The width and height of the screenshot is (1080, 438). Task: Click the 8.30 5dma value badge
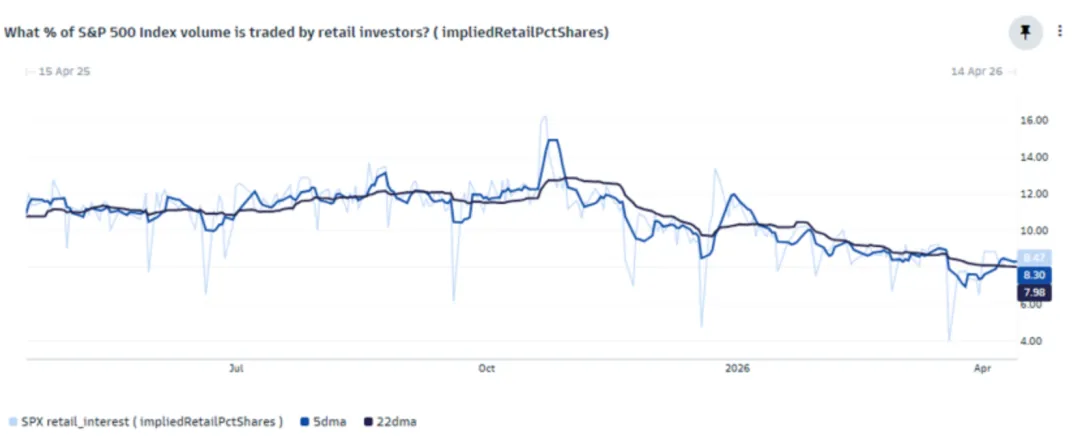(x=1034, y=275)
